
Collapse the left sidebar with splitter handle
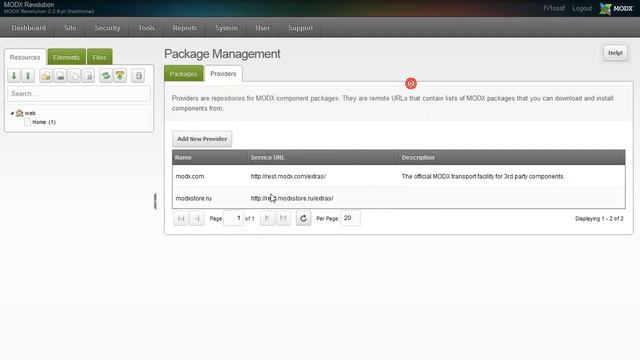(155, 201)
